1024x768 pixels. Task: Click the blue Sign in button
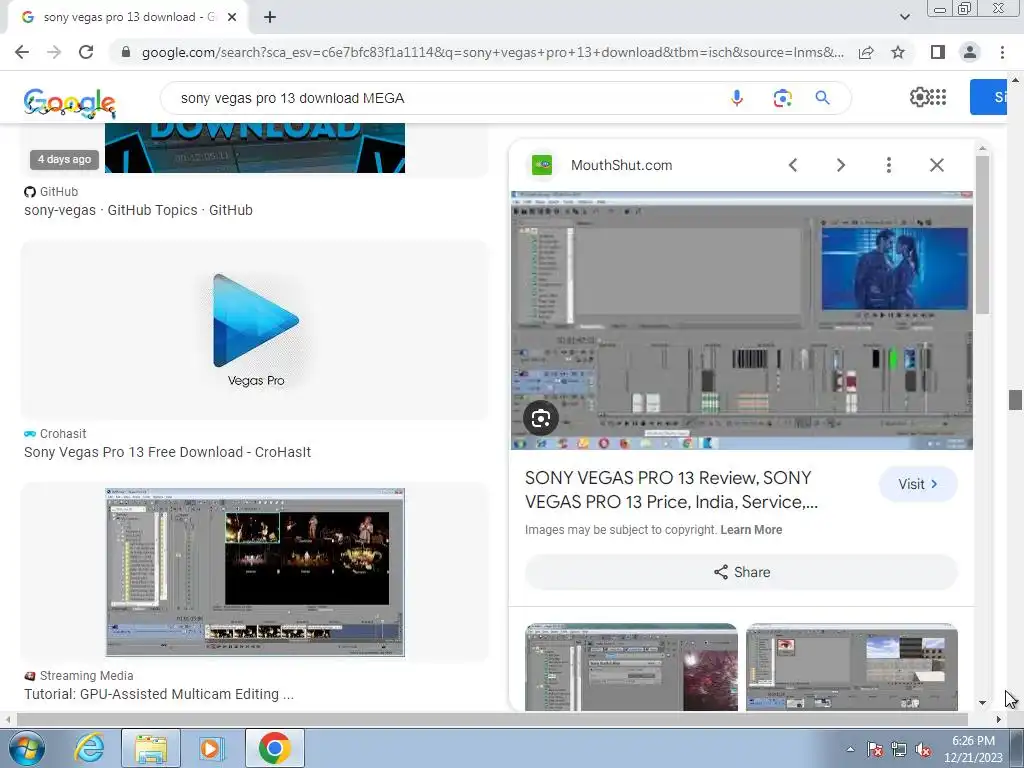pos(989,97)
